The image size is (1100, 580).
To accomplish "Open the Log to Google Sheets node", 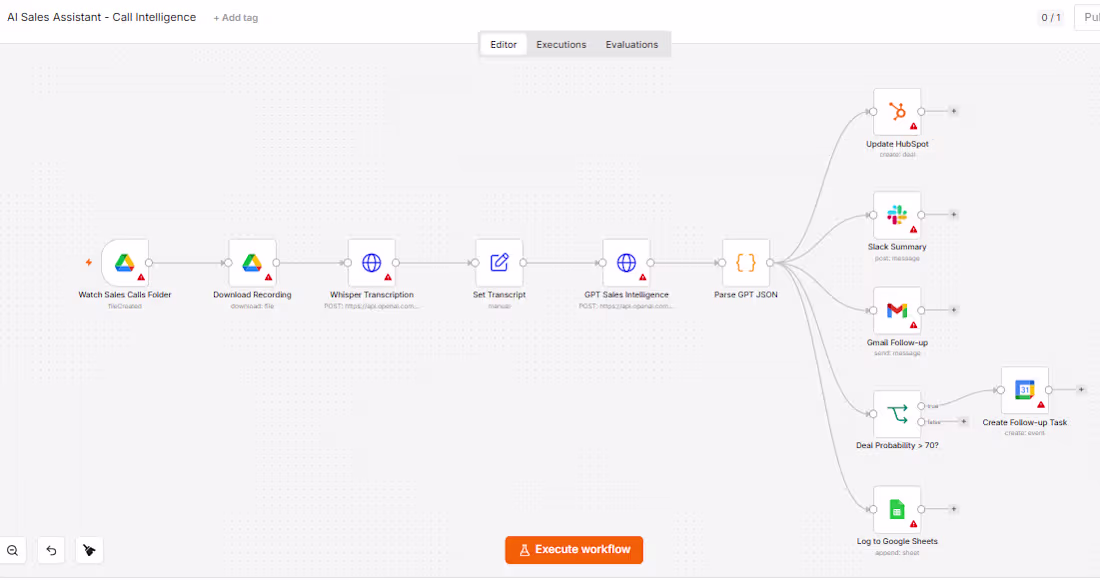I will tap(897, 510).
